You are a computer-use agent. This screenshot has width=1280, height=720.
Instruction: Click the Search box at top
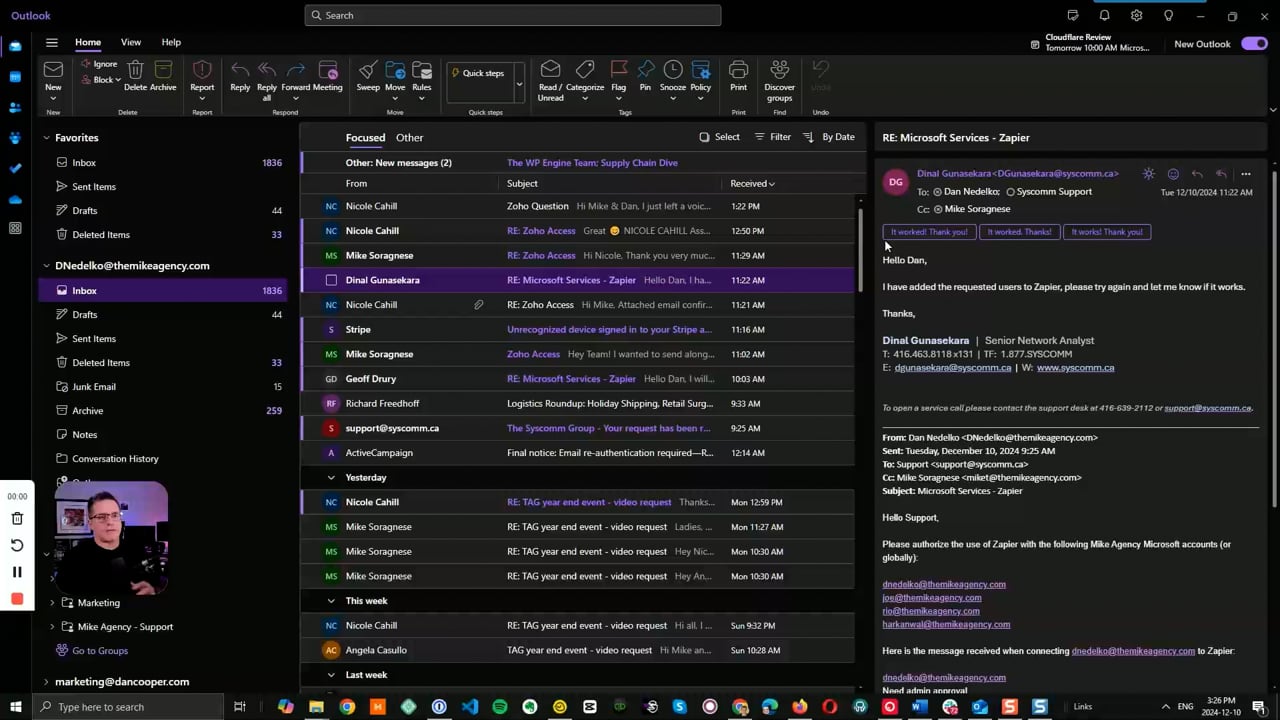click(513, 15)
